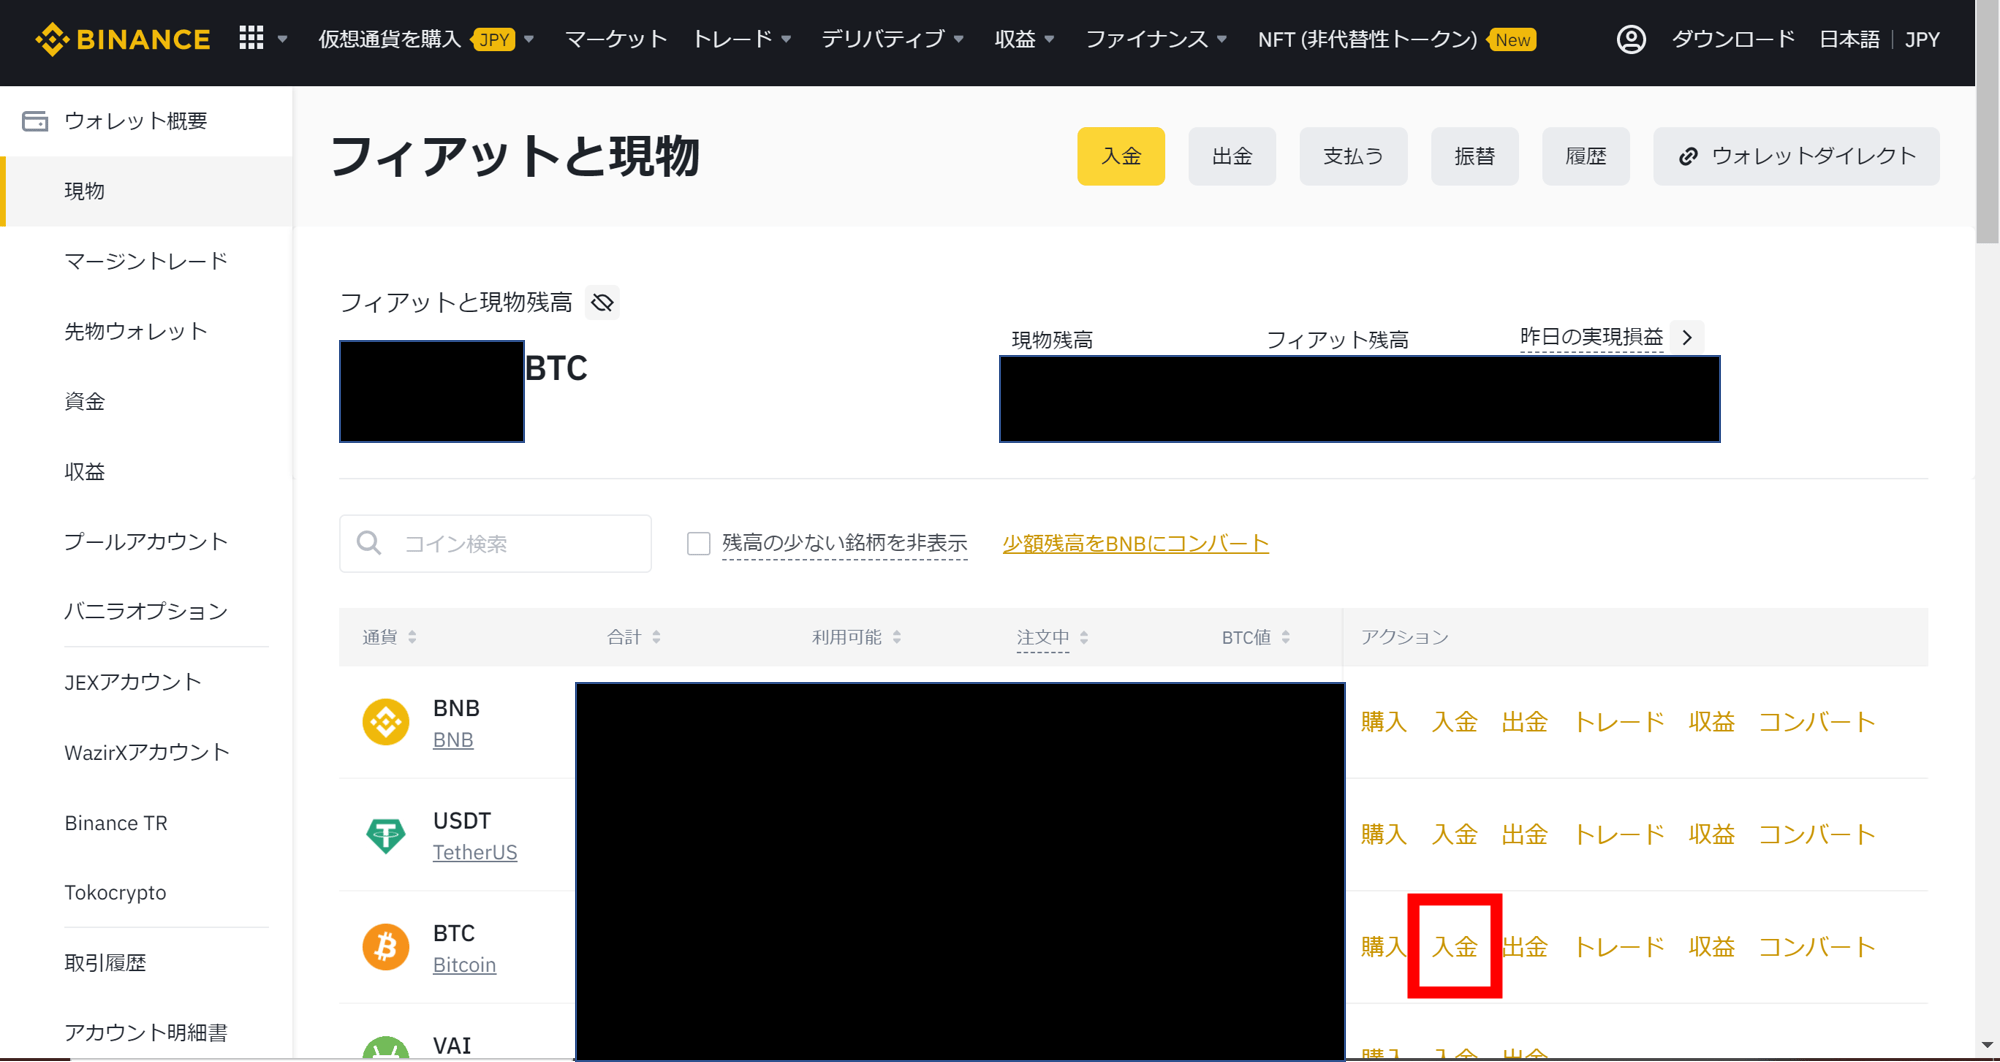
Task: Select the BNB coin icon
Action: [x=386, y=721]
